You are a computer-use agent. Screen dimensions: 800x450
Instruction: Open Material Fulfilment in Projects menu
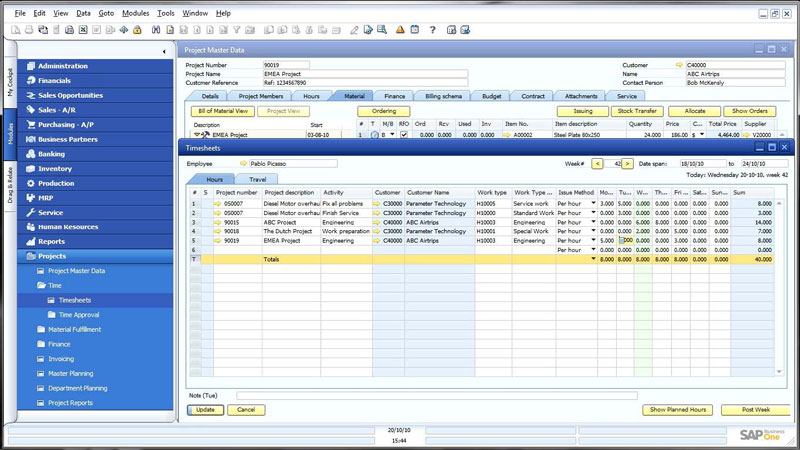point(74,330)
